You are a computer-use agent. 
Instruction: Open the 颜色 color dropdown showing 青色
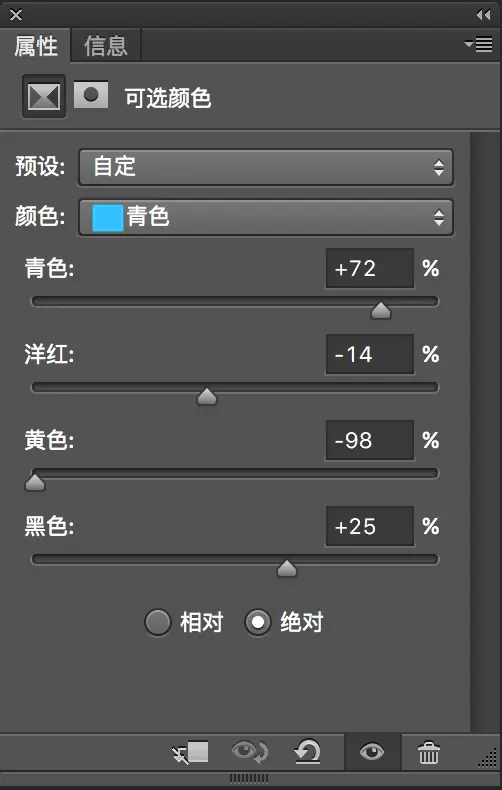click(266, 217)
